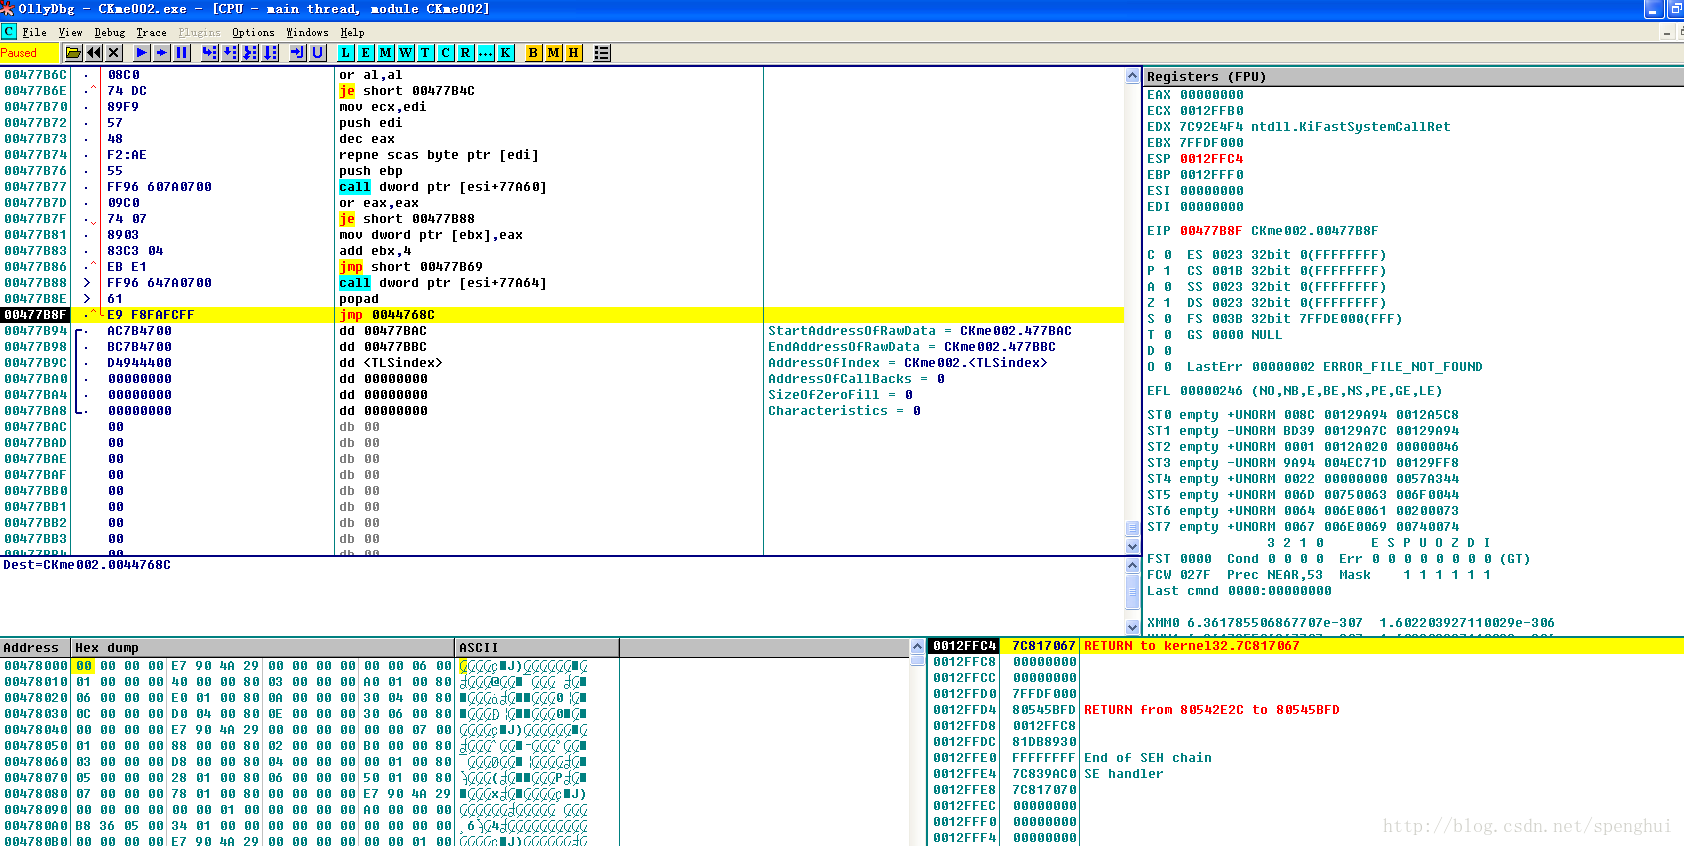Close the debugged program with X icon

coord(114,53)
